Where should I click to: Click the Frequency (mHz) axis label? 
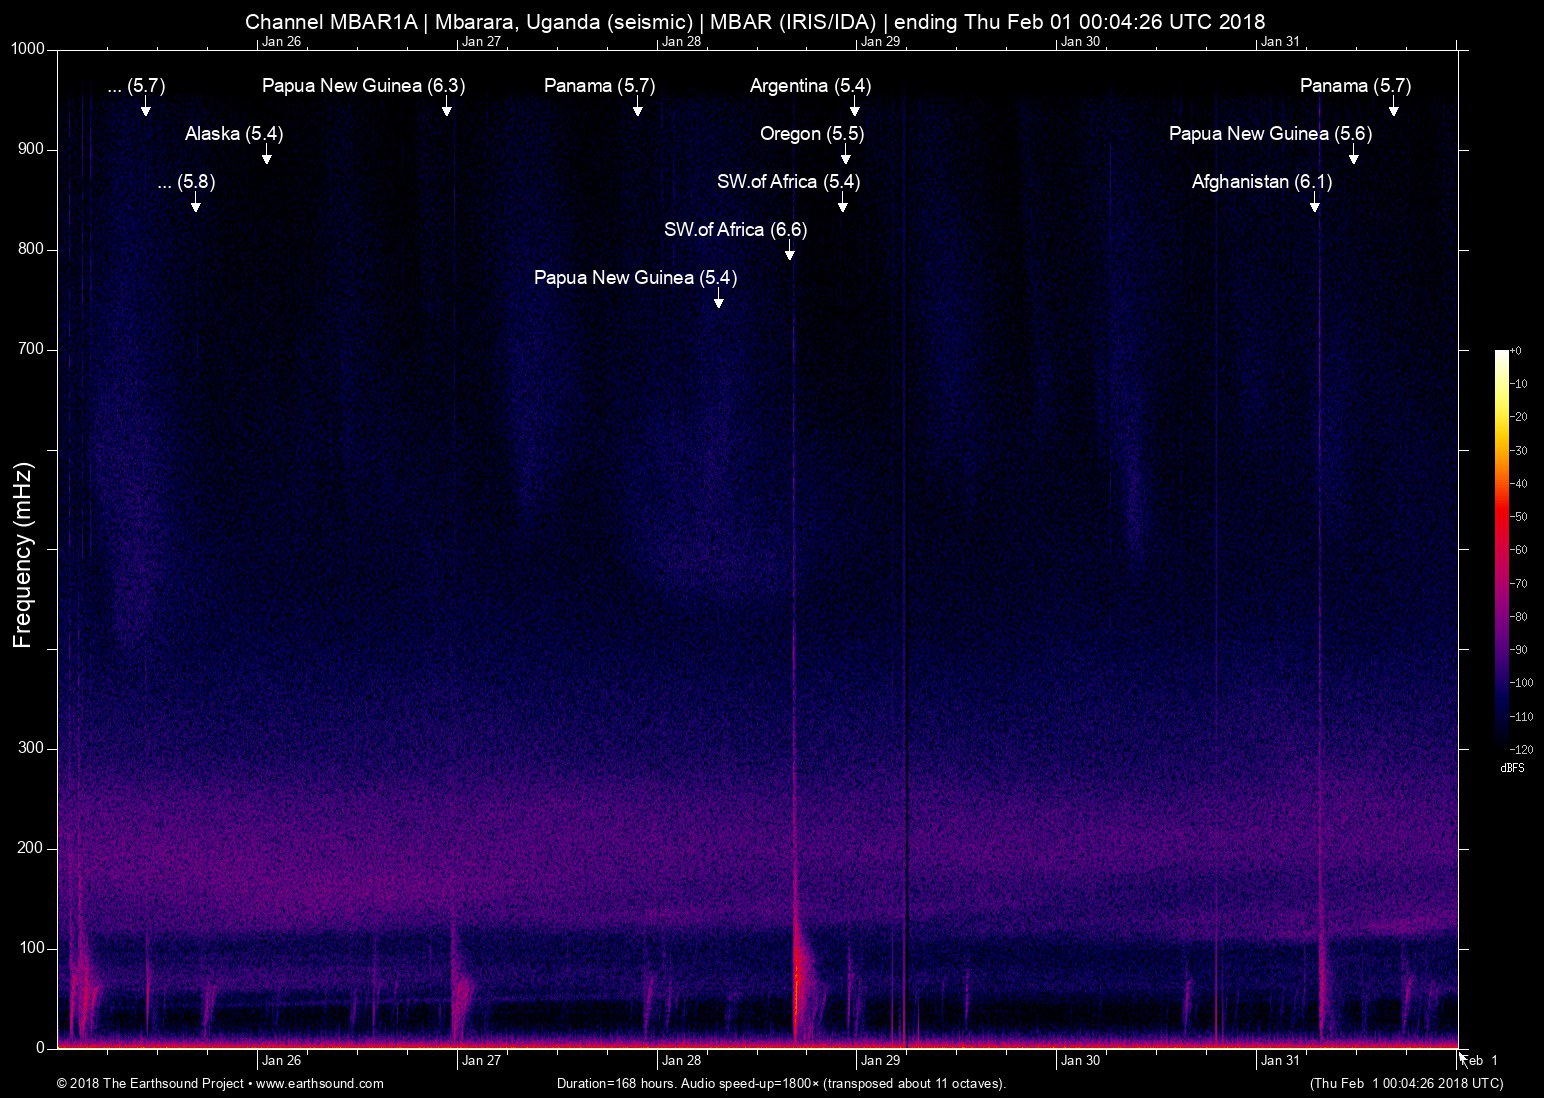pos(23,554)
